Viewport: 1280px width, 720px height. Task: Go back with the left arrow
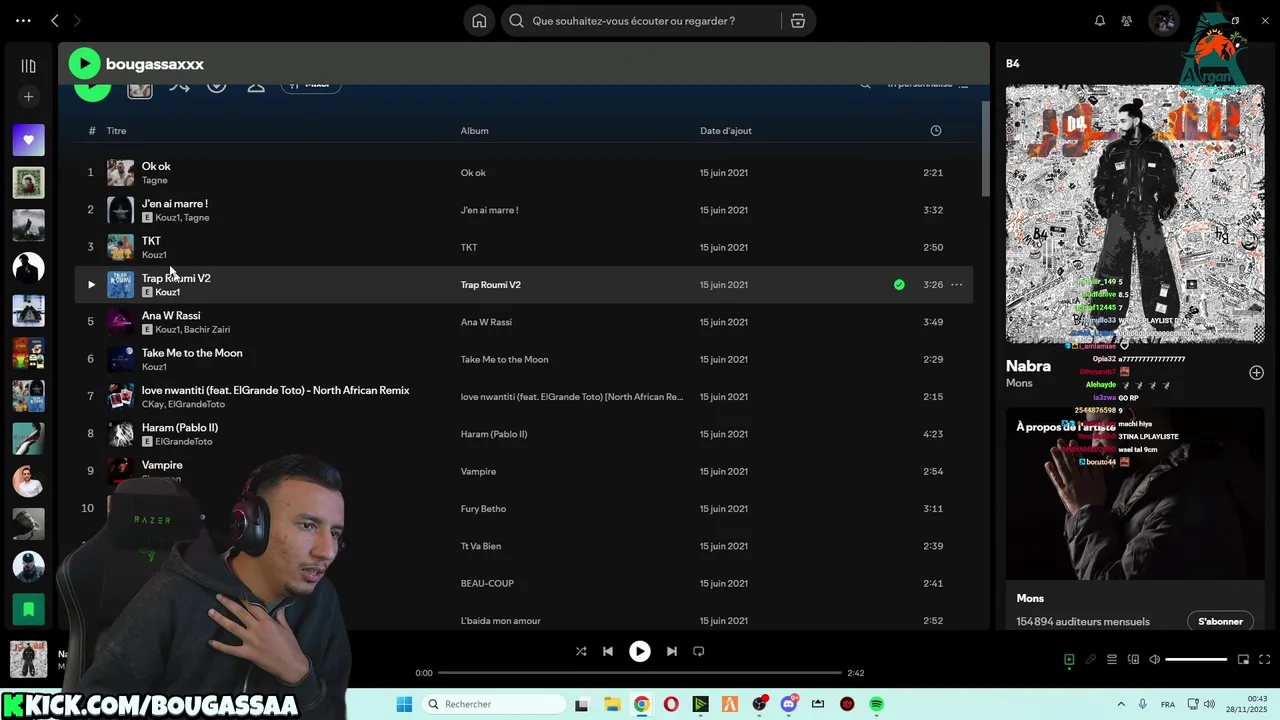pyautogui.click(x=55, y=21)
